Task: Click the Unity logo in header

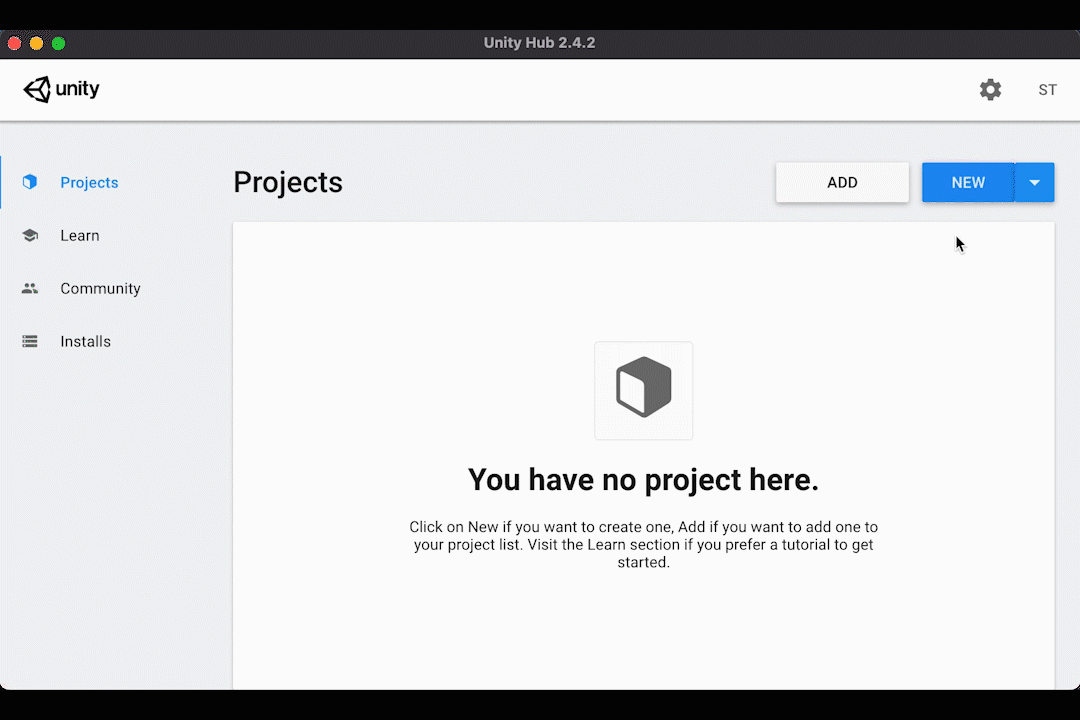Action: pyautogui.click(x=61, y=90)
